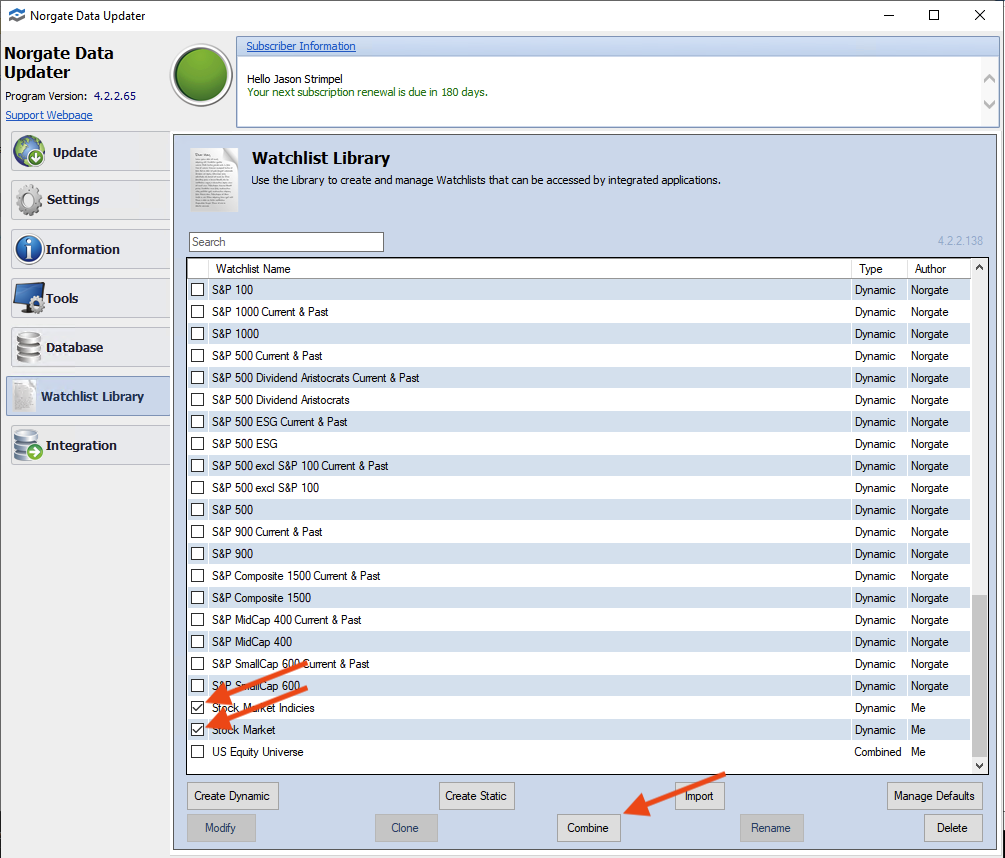Click the green update status indicator
Viewport: 1005px width, 858px height.
[200, 75]
